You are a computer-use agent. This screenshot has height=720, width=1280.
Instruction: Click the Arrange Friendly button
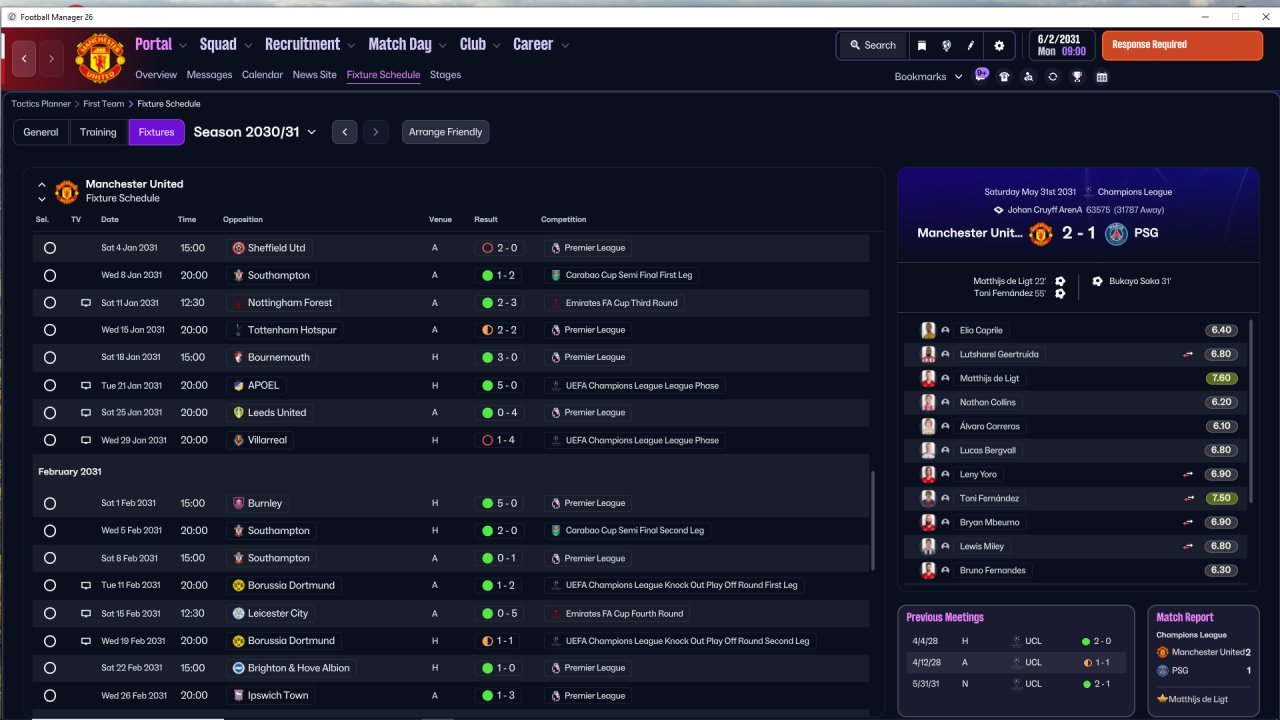pos(446,132)
